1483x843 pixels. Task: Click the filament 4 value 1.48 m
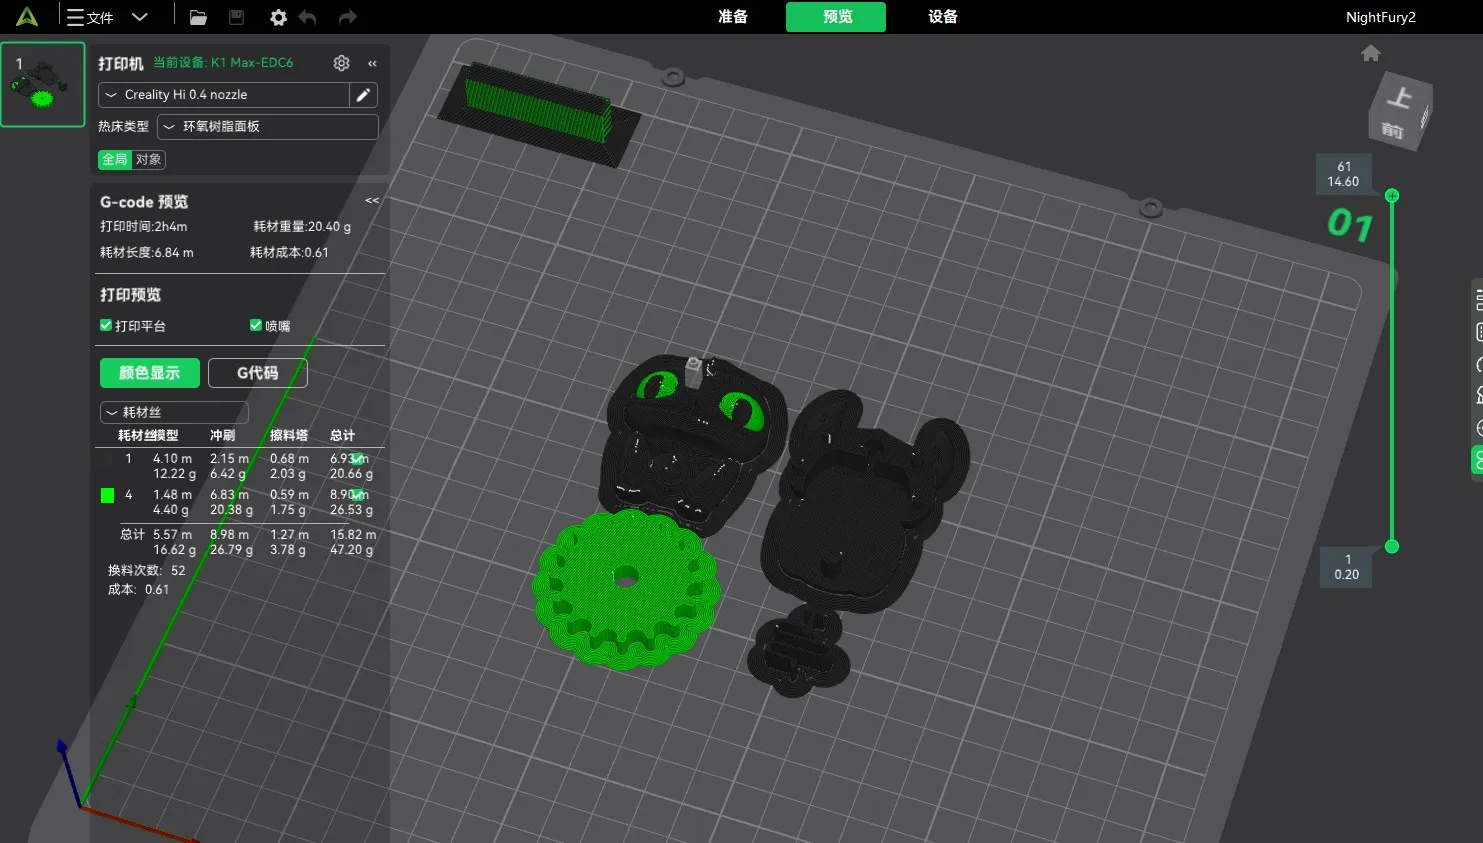tap(172, 495)
